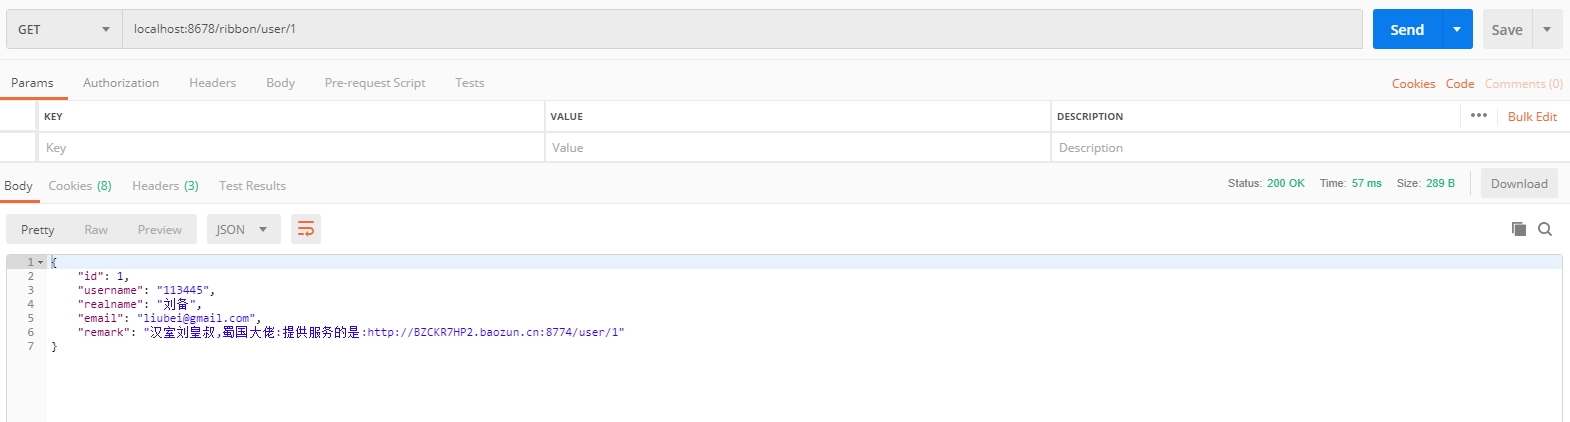Open the JSON format dropdown
Image resolution: width=1570 pixels, height=422 pixels.
point(242,229)
